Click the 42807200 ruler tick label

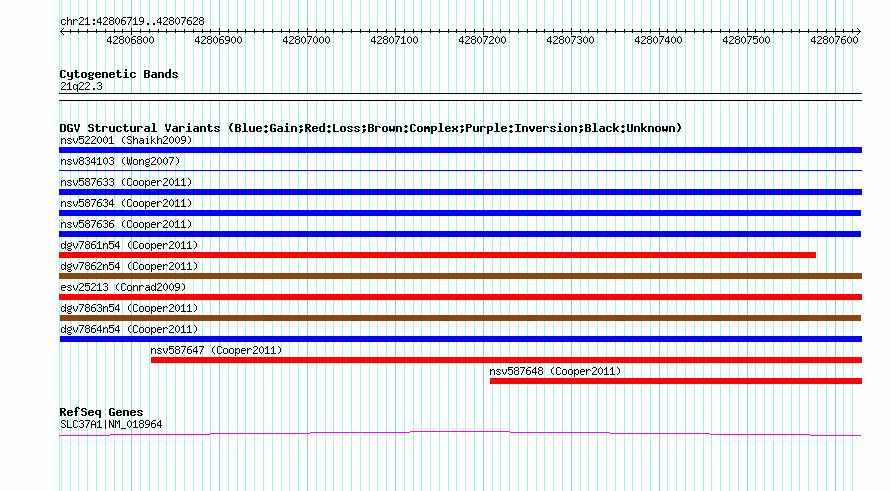(x=482, y=40)
